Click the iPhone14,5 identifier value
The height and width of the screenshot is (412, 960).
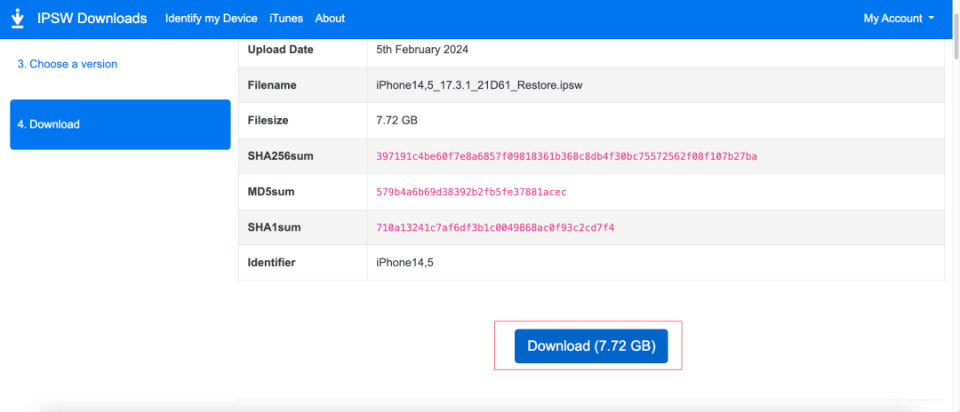pyautogui.click(x=405, y=263)
